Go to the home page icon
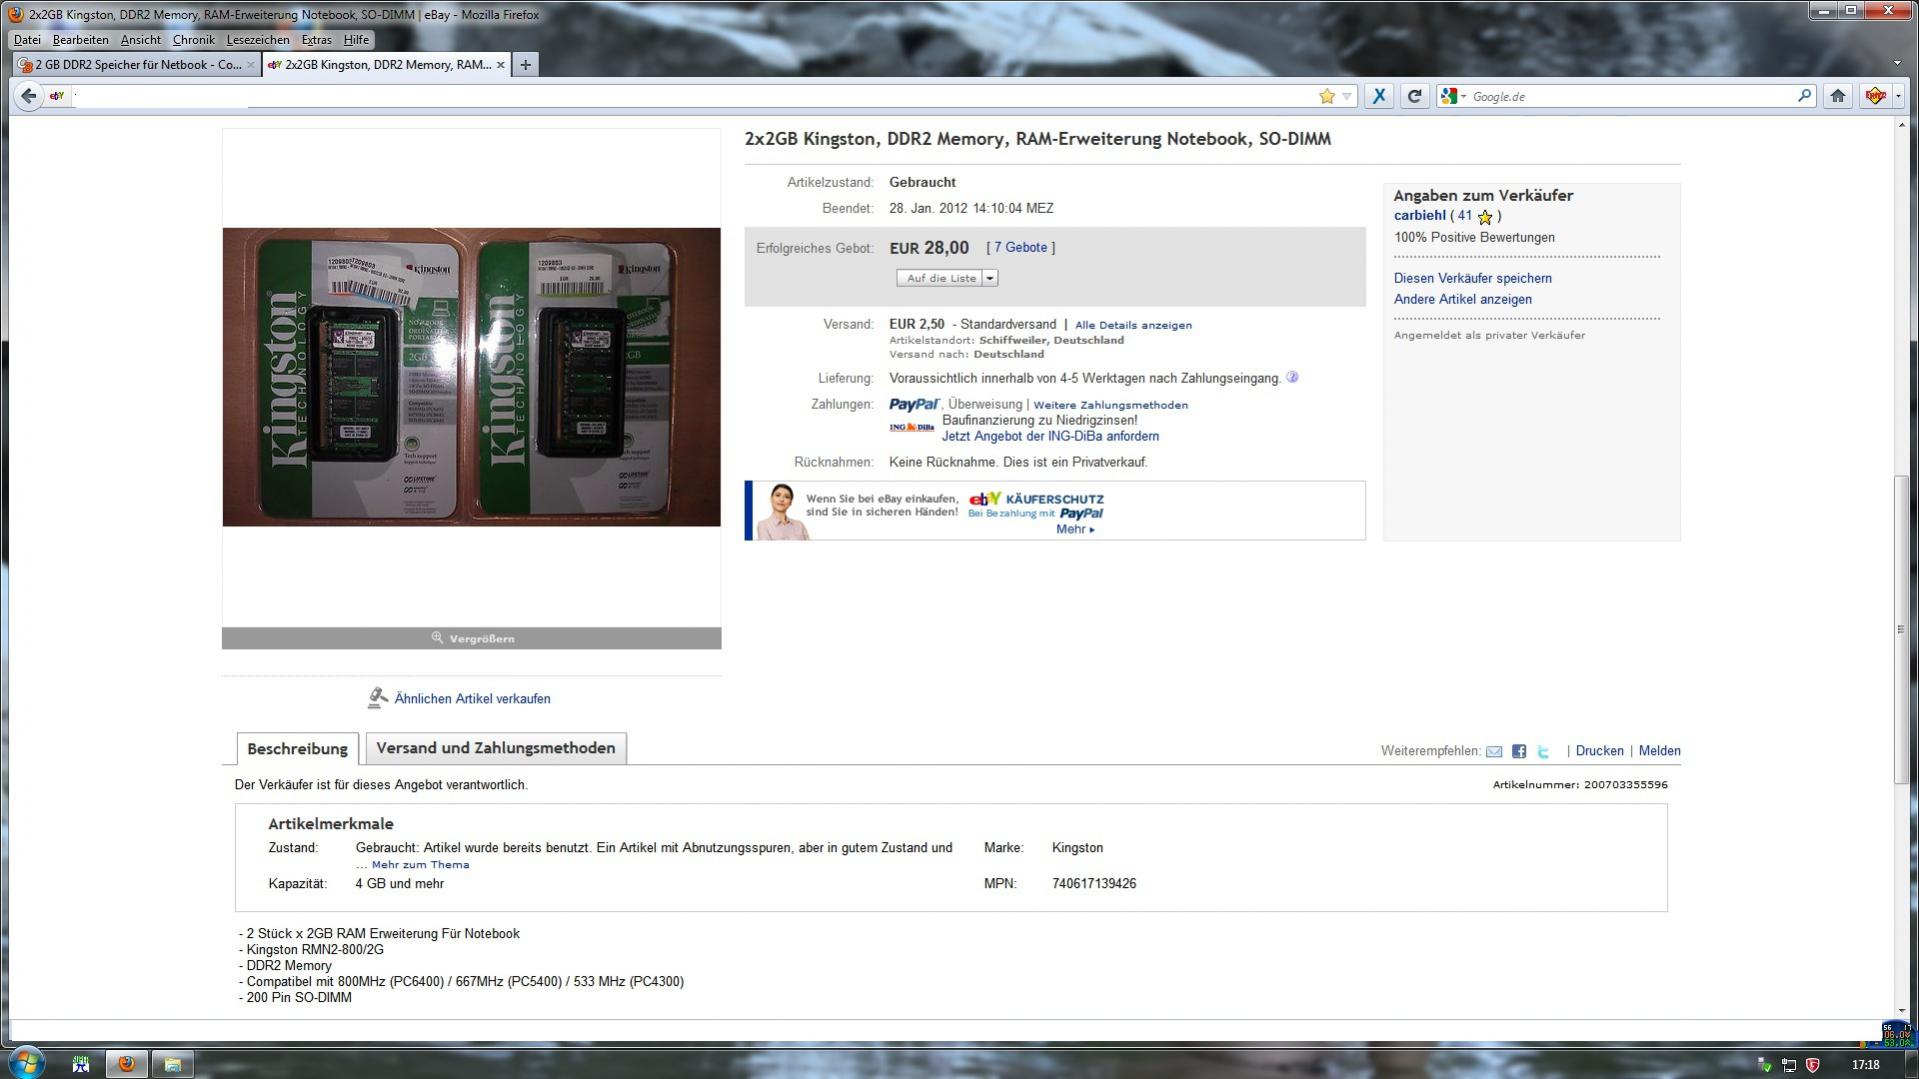1919x1079 pixels. coord(1837,96)
